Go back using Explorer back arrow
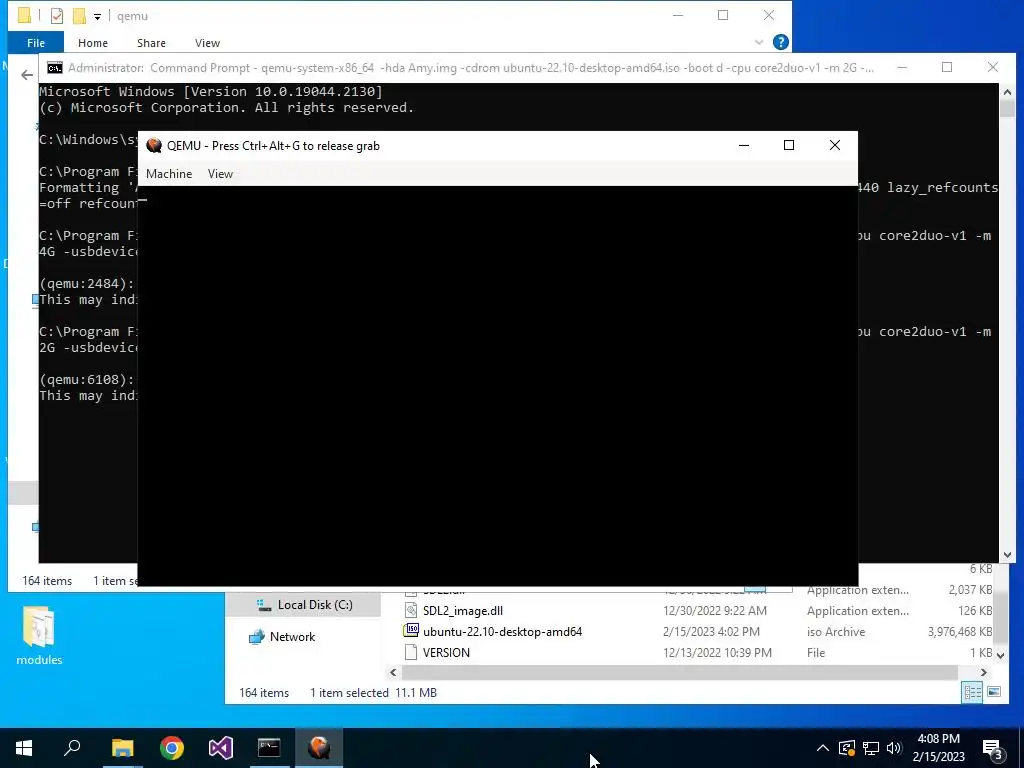This screenshot has height=768, width=1024. point(26,75)
